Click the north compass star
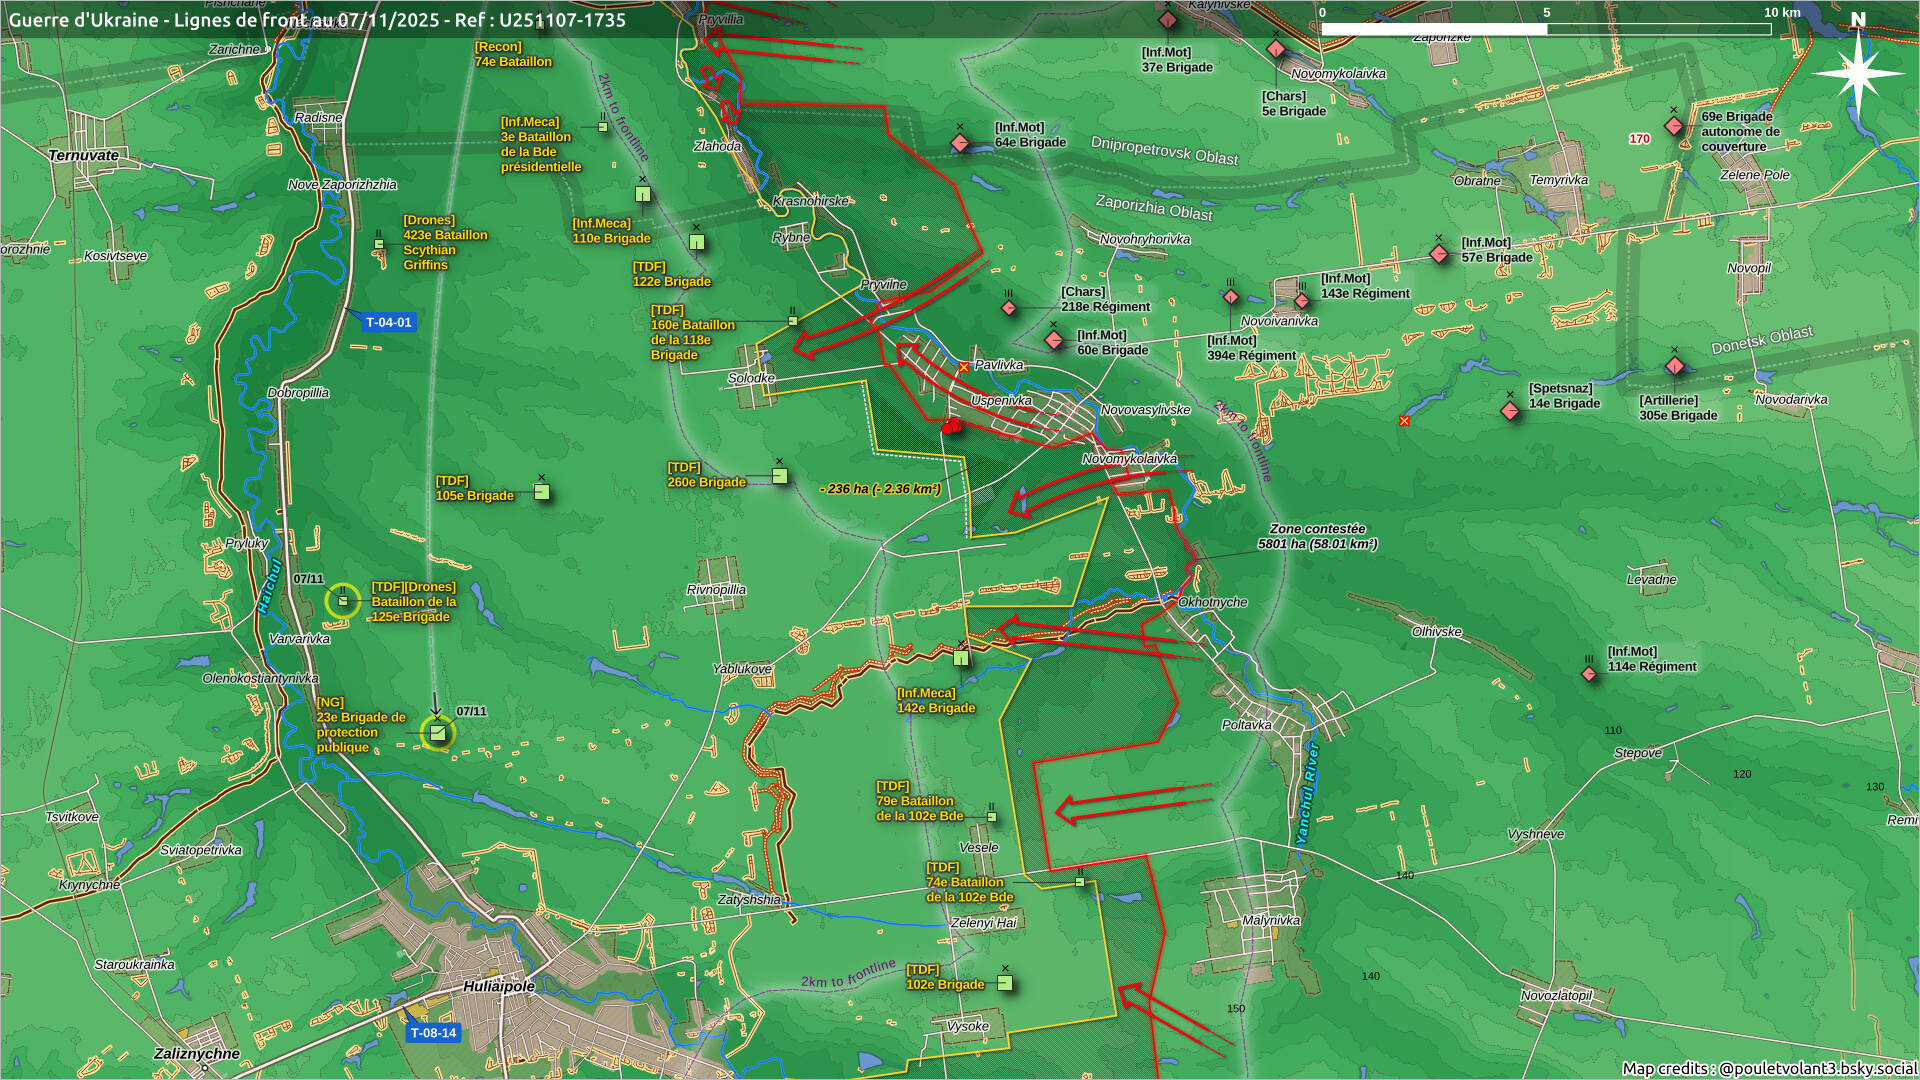This screenshot has width=1920, height=1080. click(x=1858, y=73)
